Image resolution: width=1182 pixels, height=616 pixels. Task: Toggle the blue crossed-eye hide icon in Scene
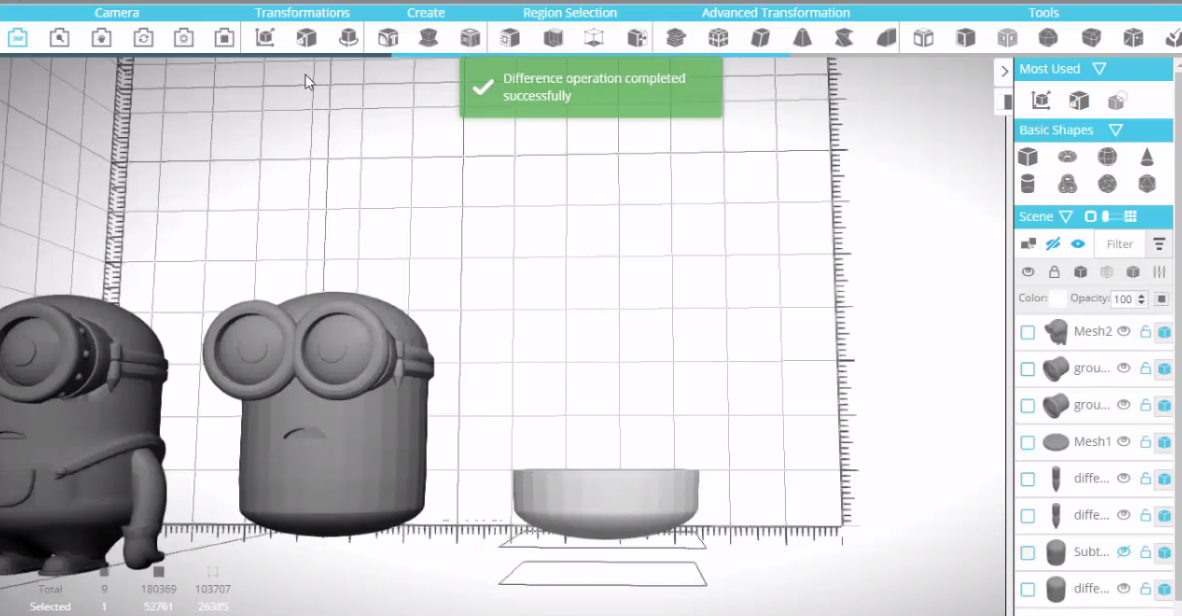(1053, 244)
